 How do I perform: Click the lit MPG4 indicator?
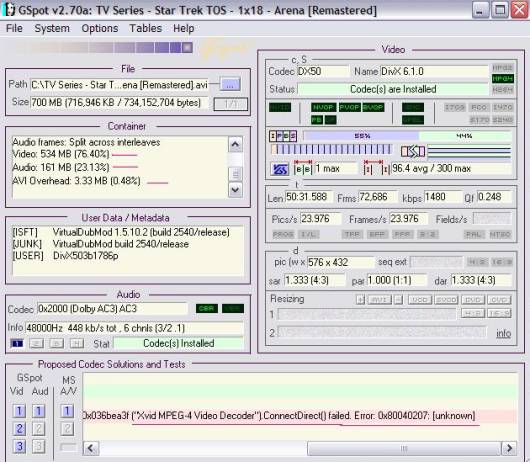(x=503, y=79)
